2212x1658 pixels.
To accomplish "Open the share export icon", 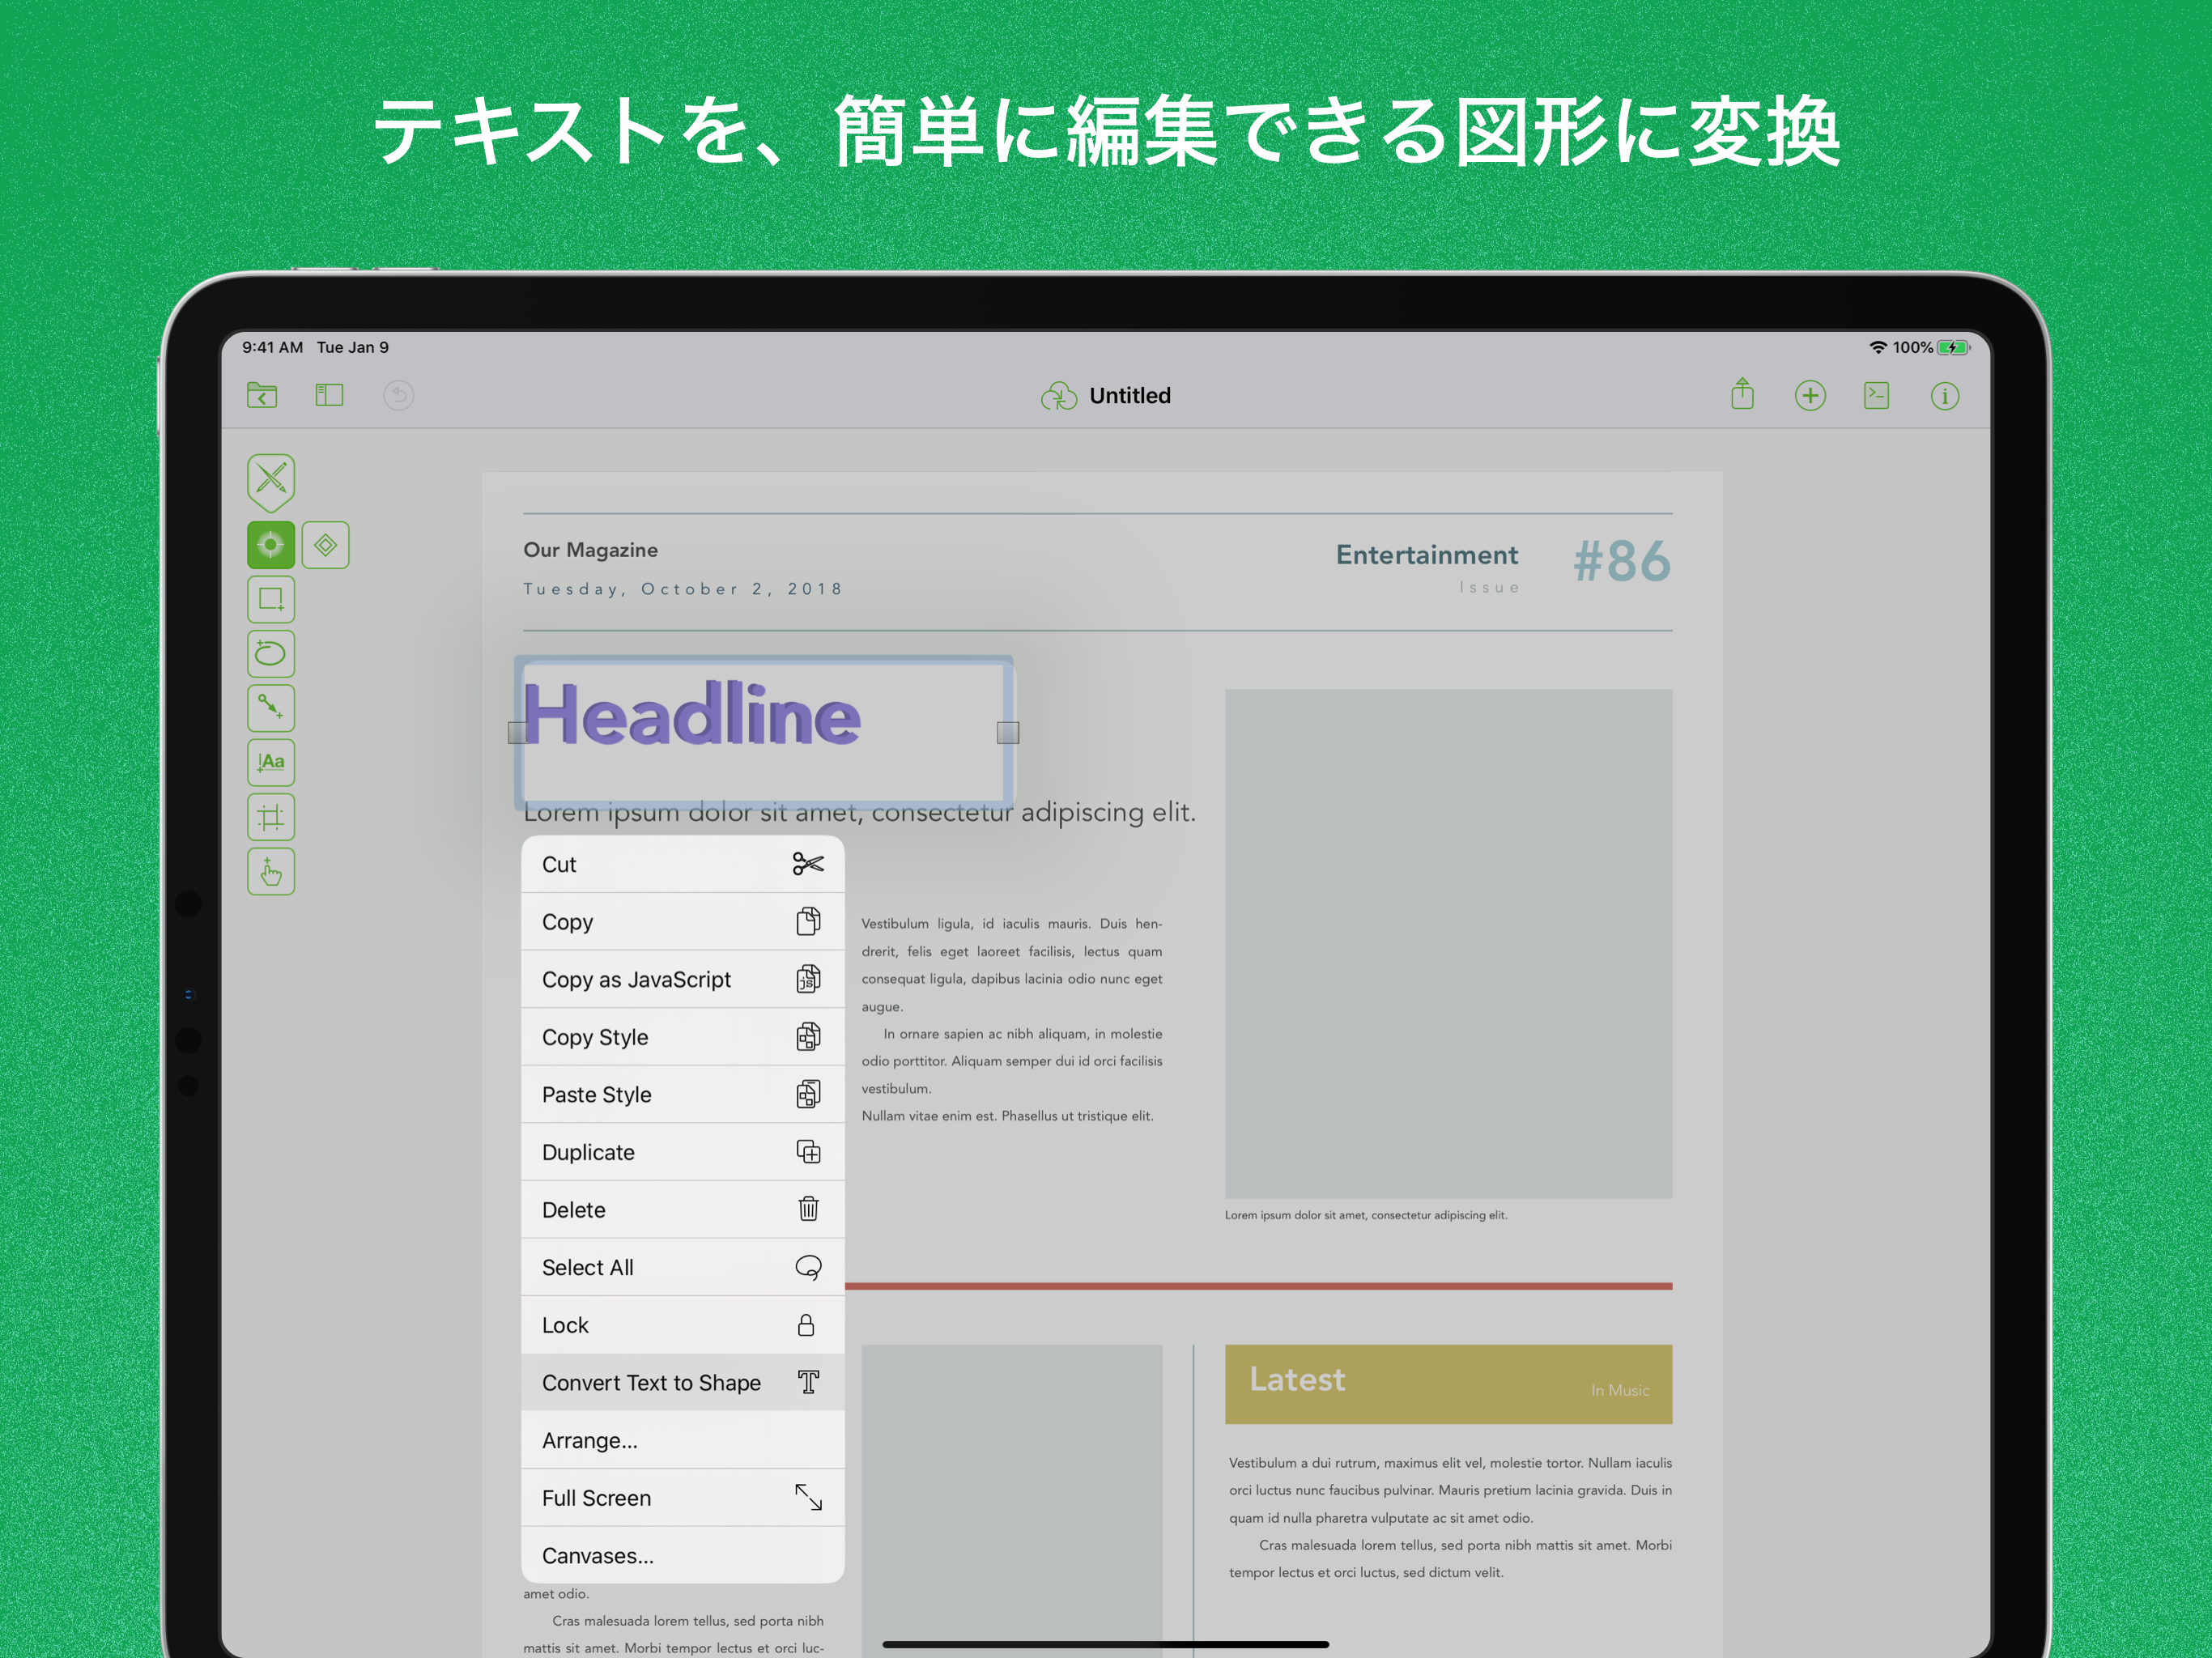I will coord(1742,394).
